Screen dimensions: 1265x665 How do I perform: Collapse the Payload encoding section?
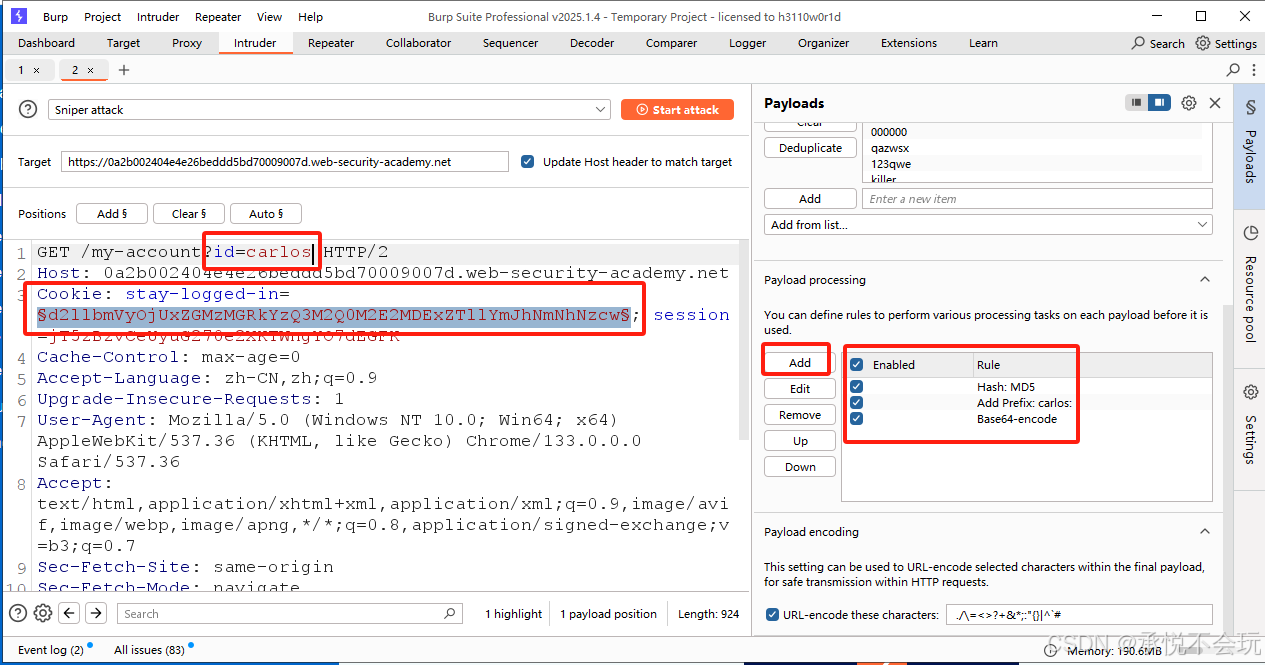pyautogui.click(x=1204, y=532)
